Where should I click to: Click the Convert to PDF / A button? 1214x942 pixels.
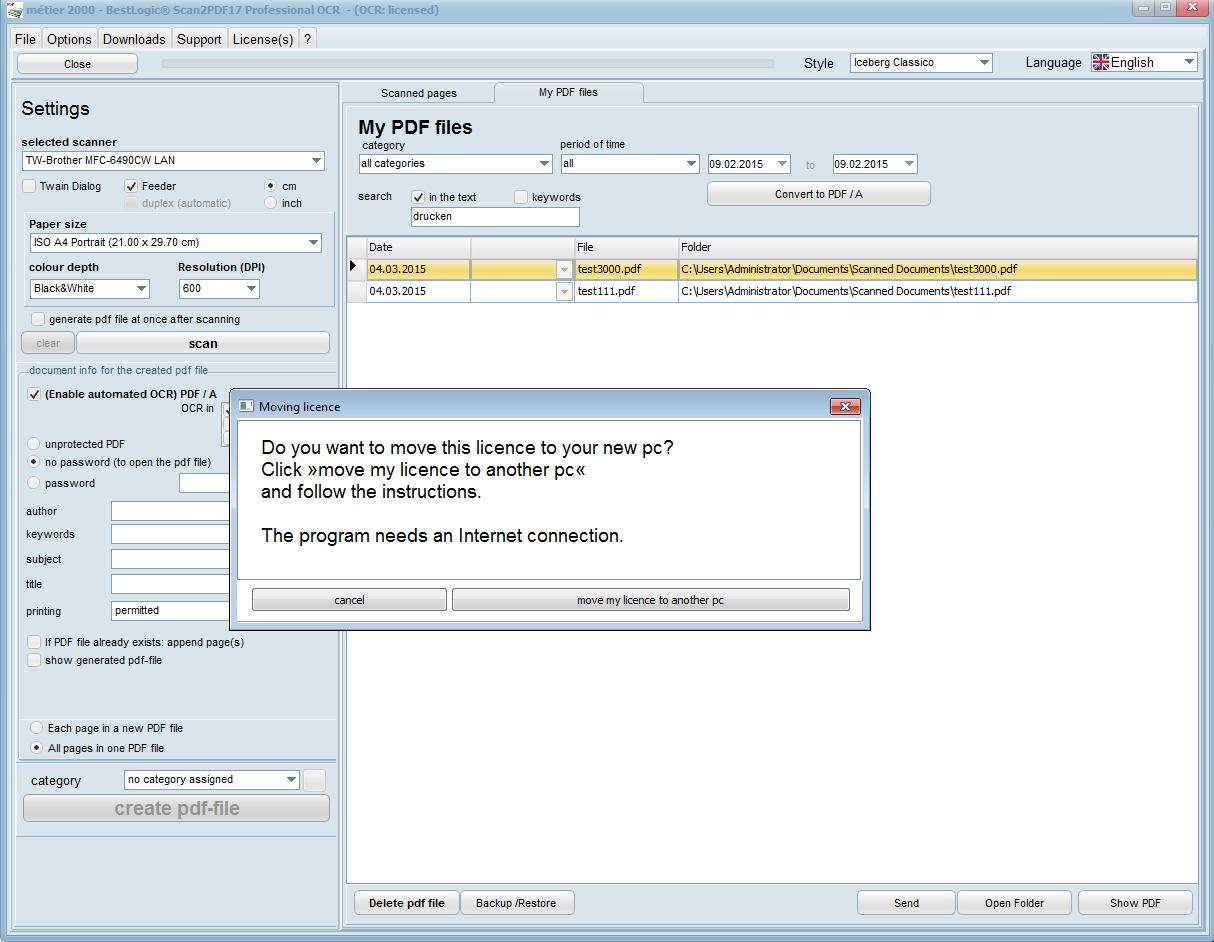tap(818, 194)
